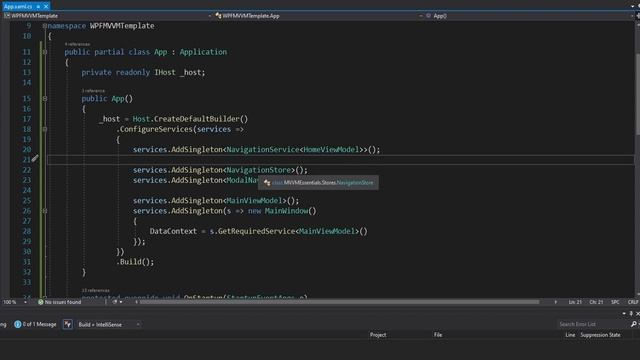Close the App.xaml.cs tab
This screenshot has width=640, height=360.
pyautogui.click(x=46, y=7)
